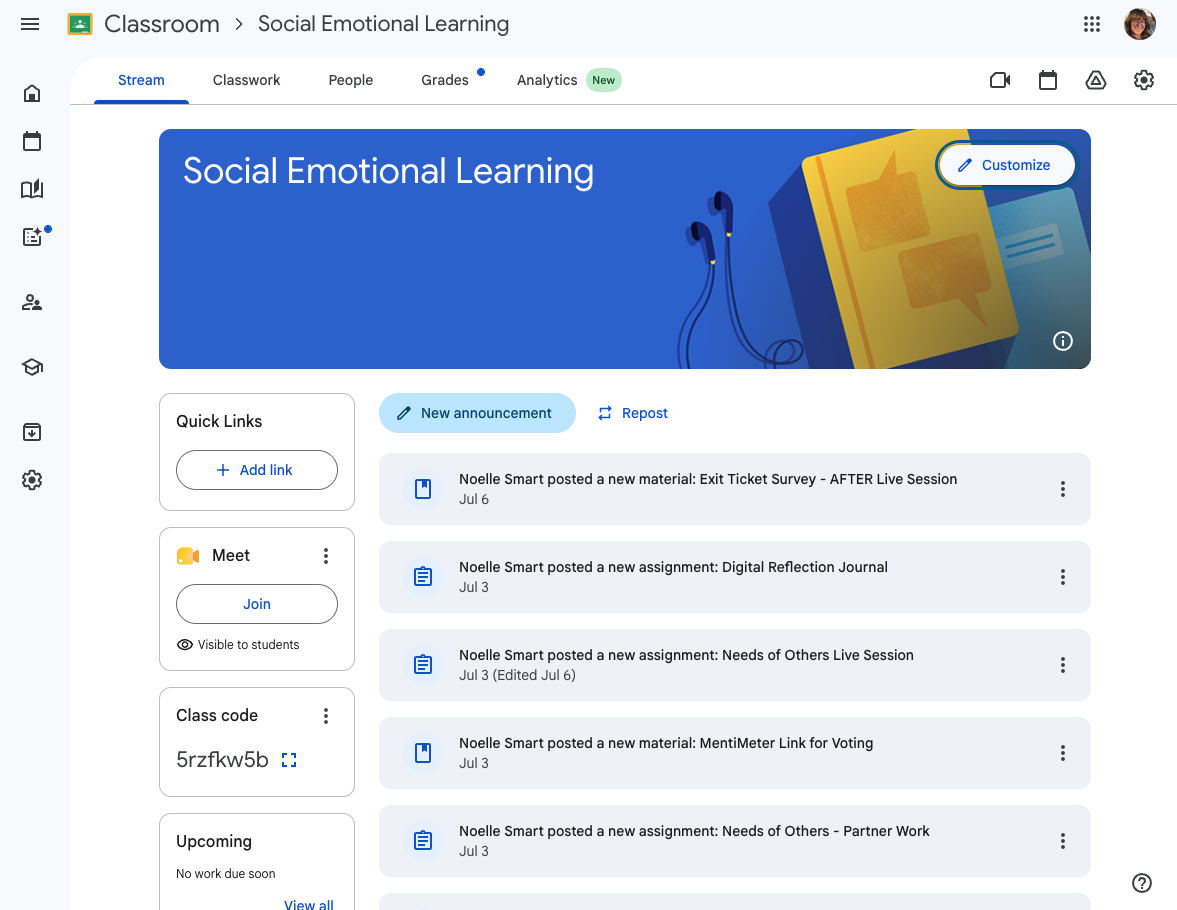This screenshot has width=1177, height=910.
Task: Open Exit Ticket Survey material post
Action: tap(734, 489)
